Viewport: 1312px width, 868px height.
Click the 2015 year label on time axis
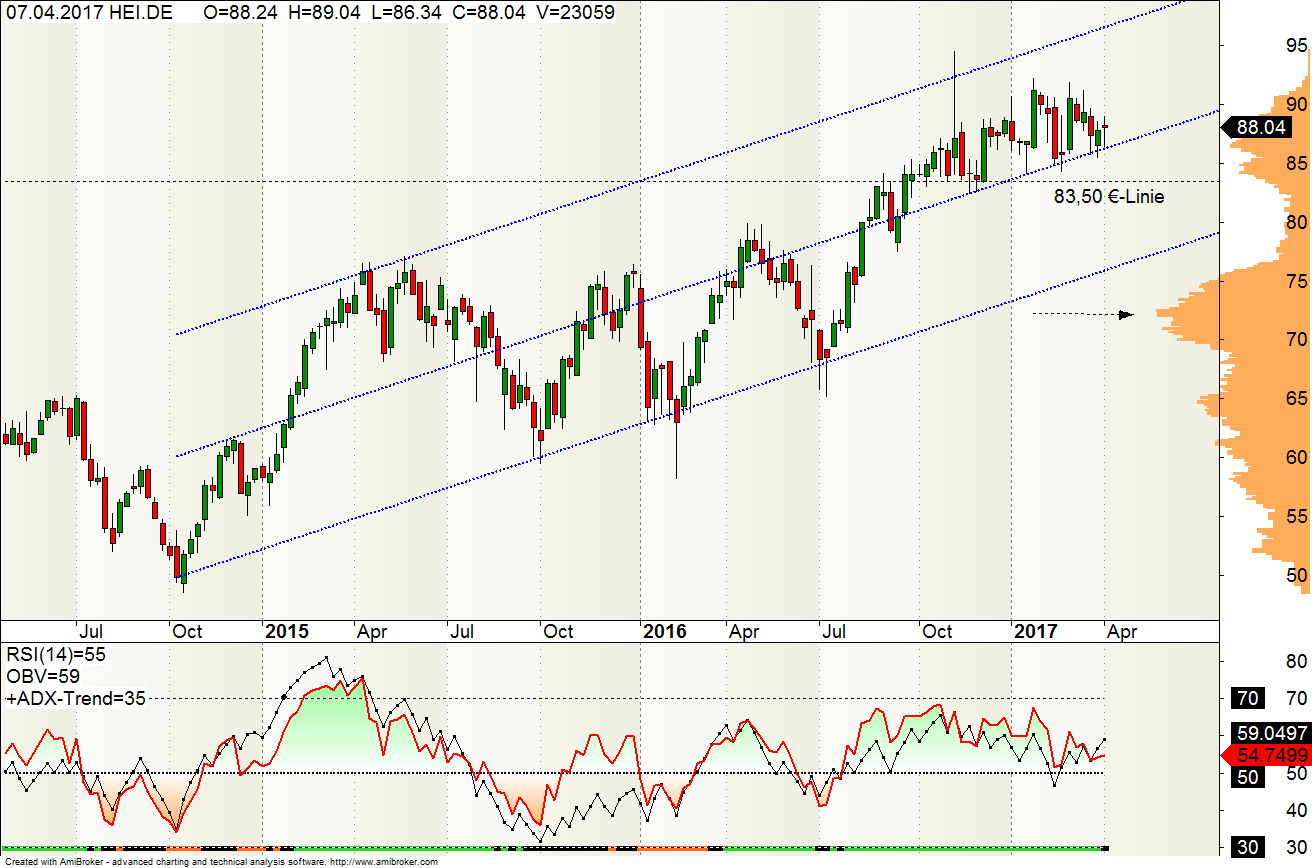pos(287,632)
